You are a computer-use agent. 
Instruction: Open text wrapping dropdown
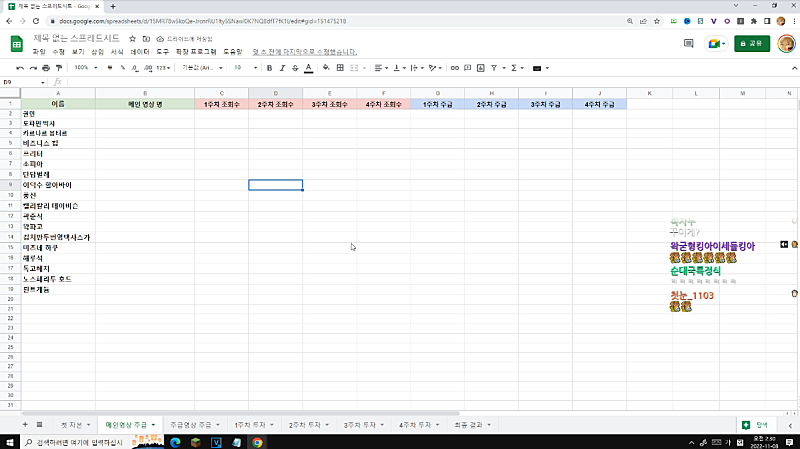[417, 68]
